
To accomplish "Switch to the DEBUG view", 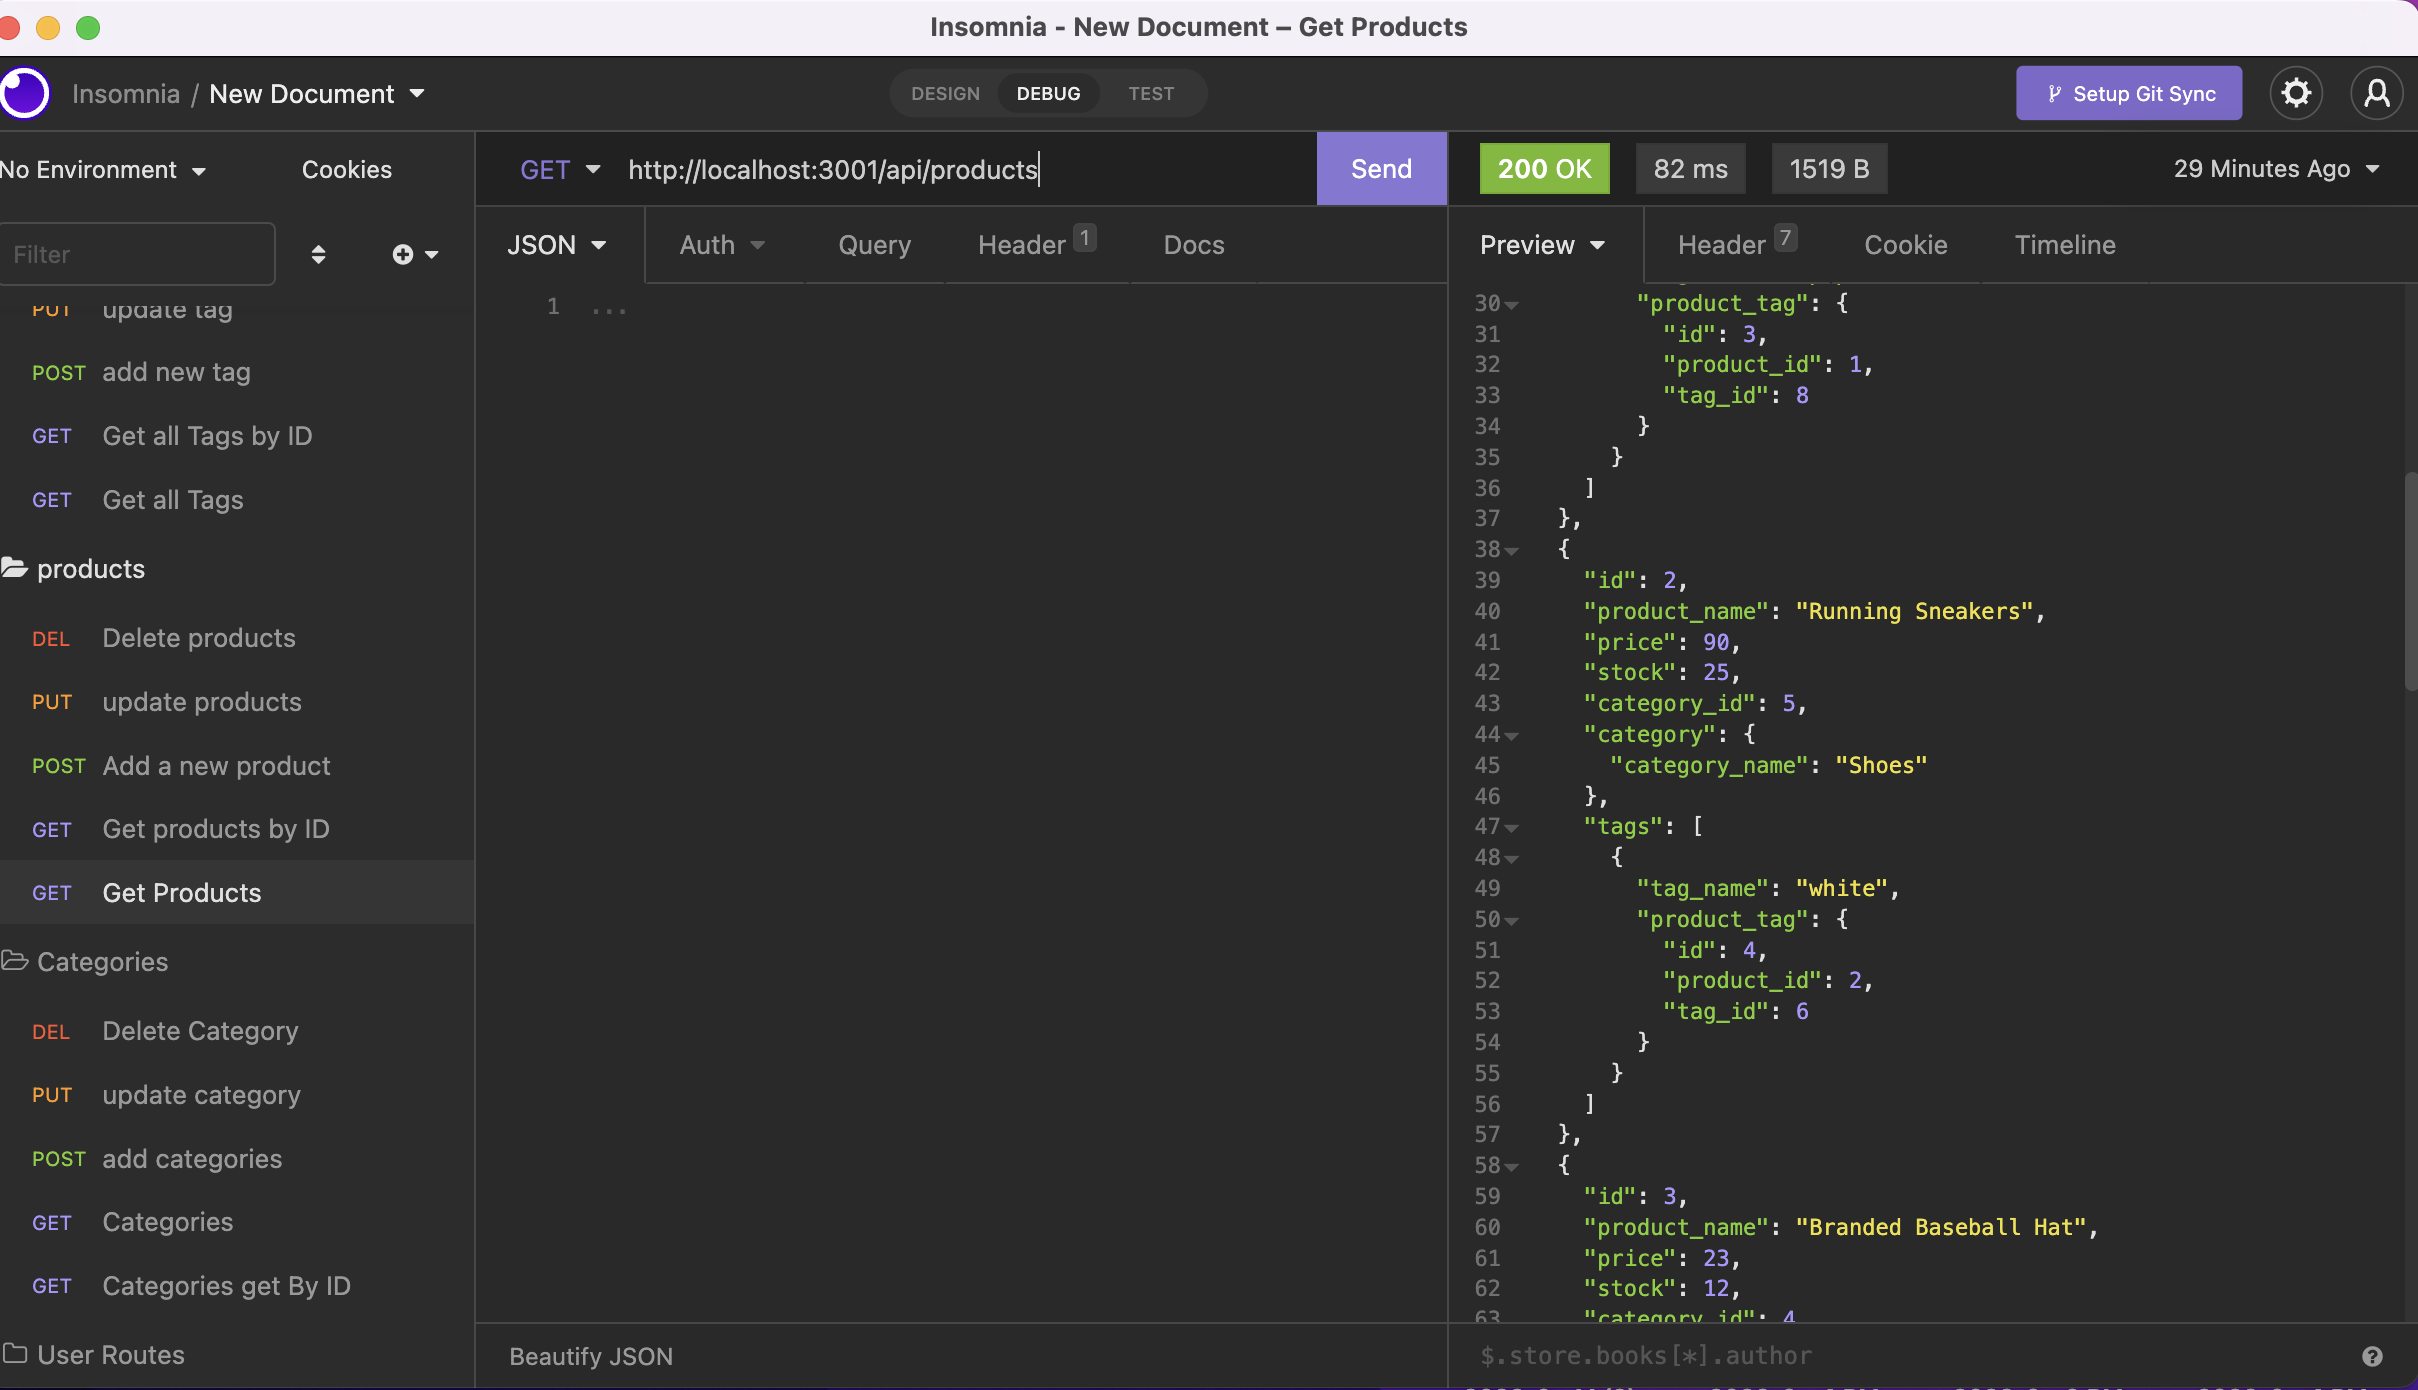I will point(1048,93).
